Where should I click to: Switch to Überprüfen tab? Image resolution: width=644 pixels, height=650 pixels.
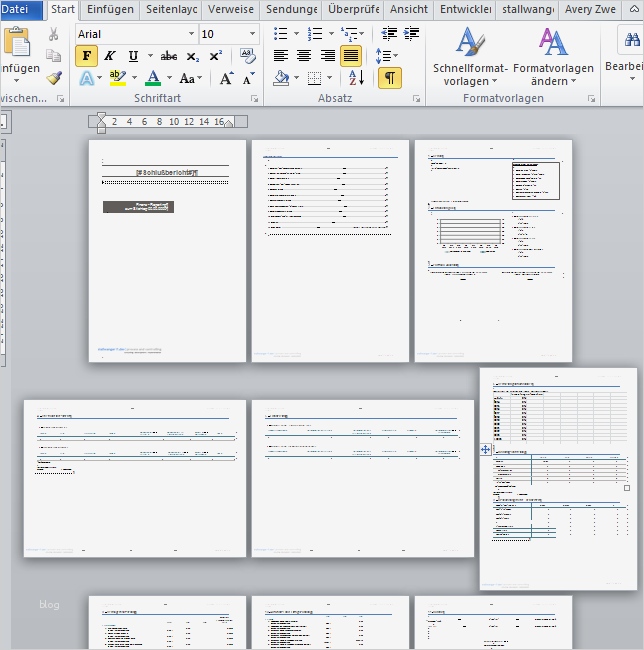point(353,9)
